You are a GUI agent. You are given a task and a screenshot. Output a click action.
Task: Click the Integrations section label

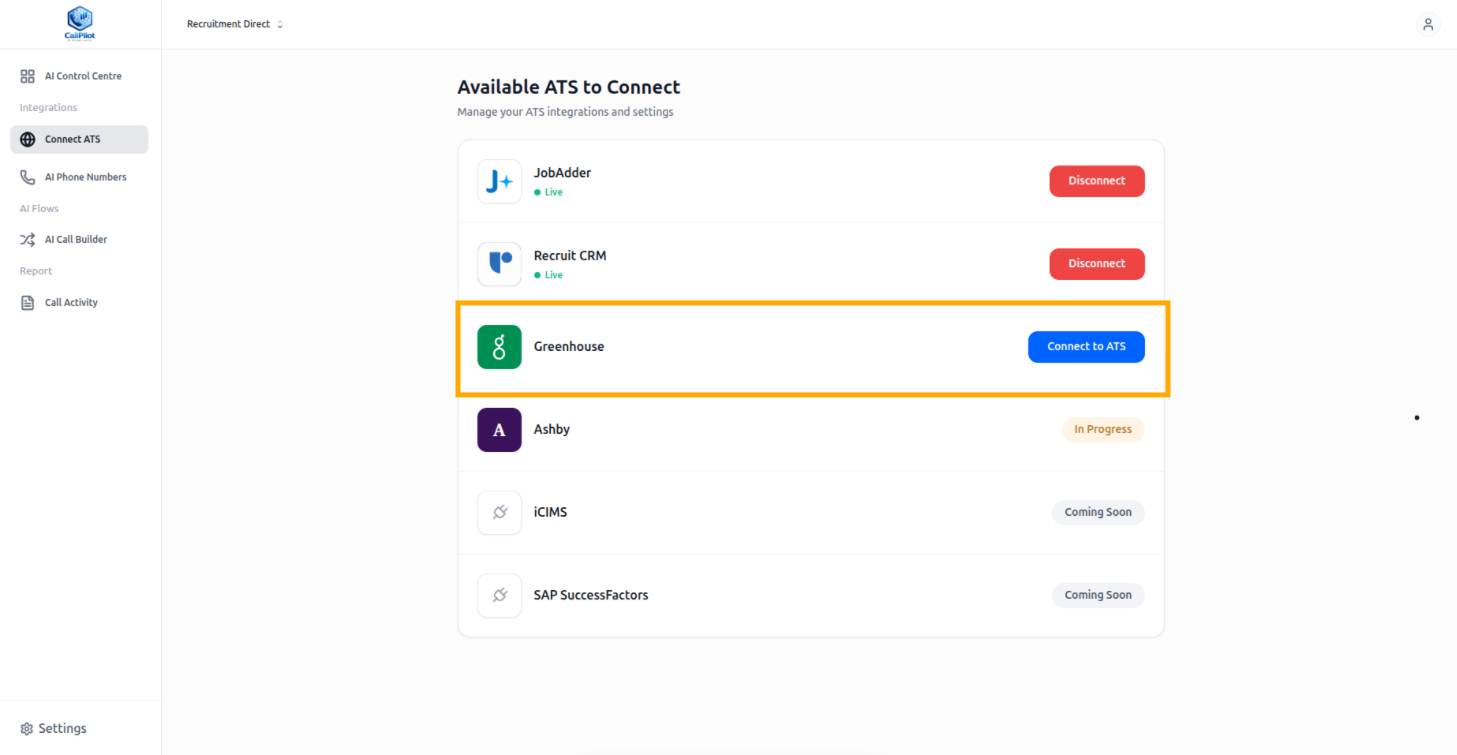(x=48, y=108)
